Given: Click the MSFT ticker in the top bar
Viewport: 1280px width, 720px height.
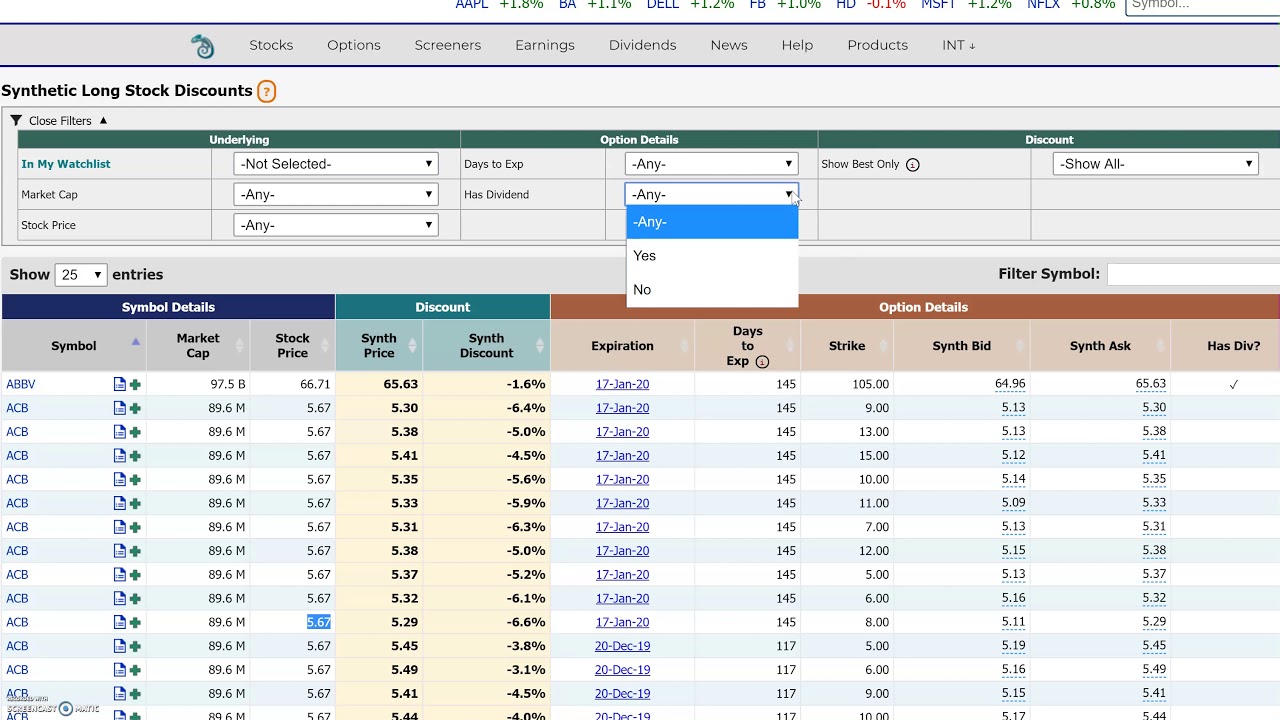Looking at the screenshot, I should (x=938, y=5).
